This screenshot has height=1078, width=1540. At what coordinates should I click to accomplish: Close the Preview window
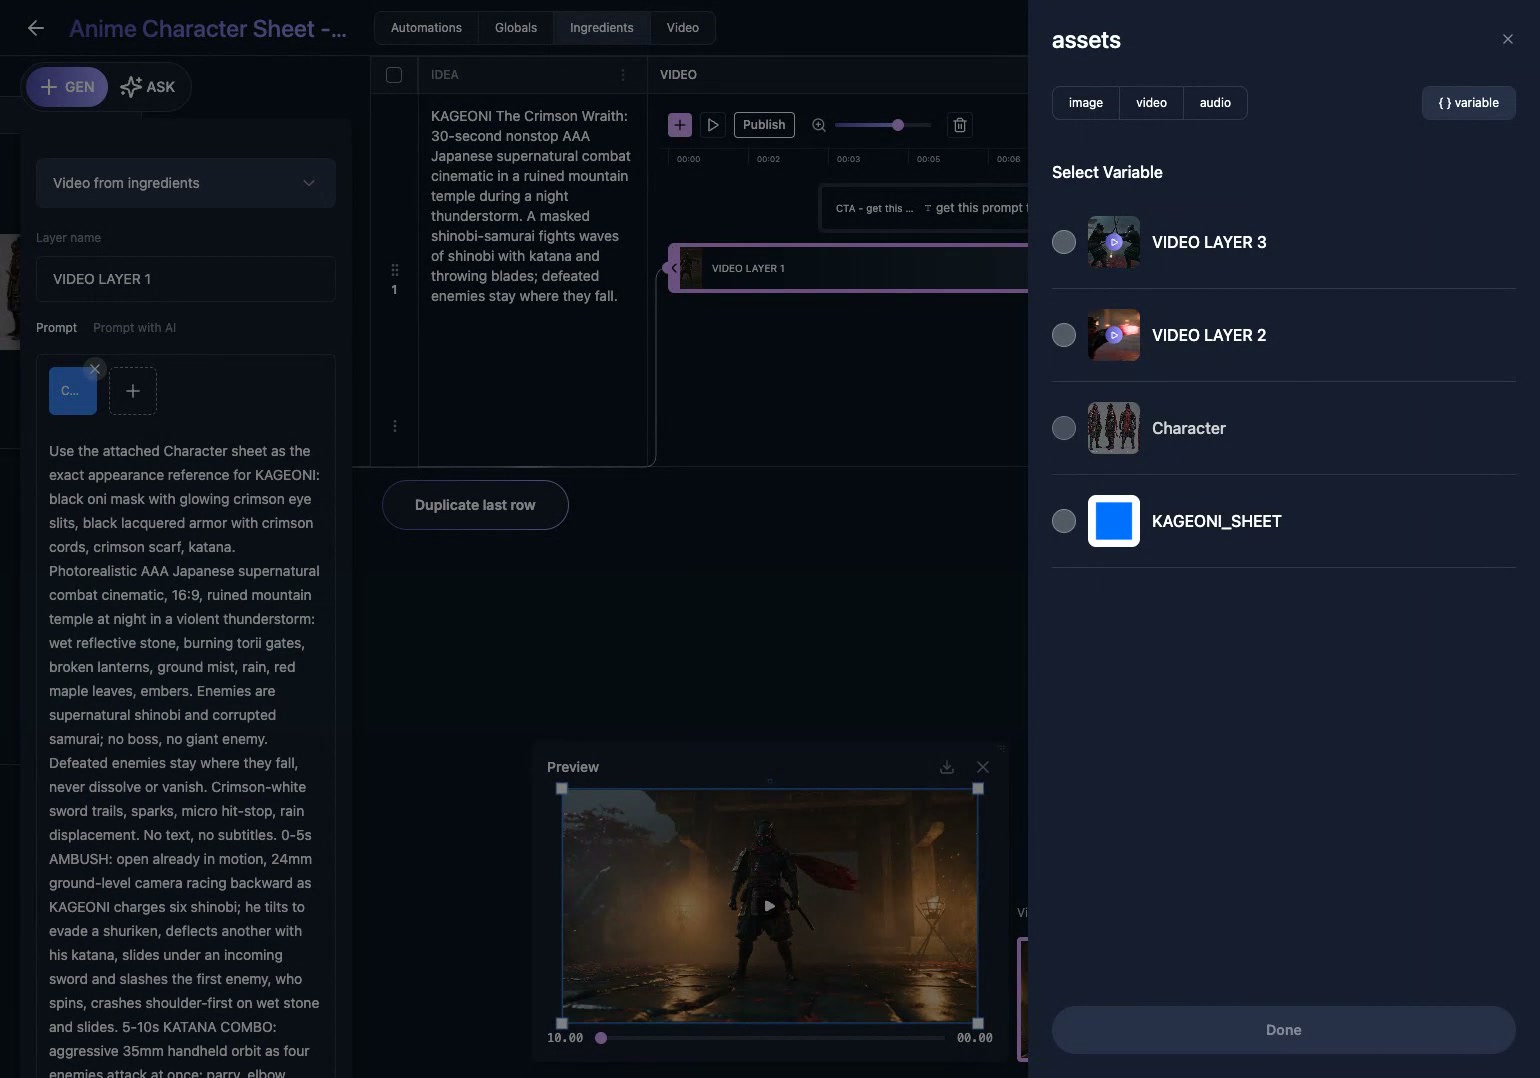(x=983, y=767)
